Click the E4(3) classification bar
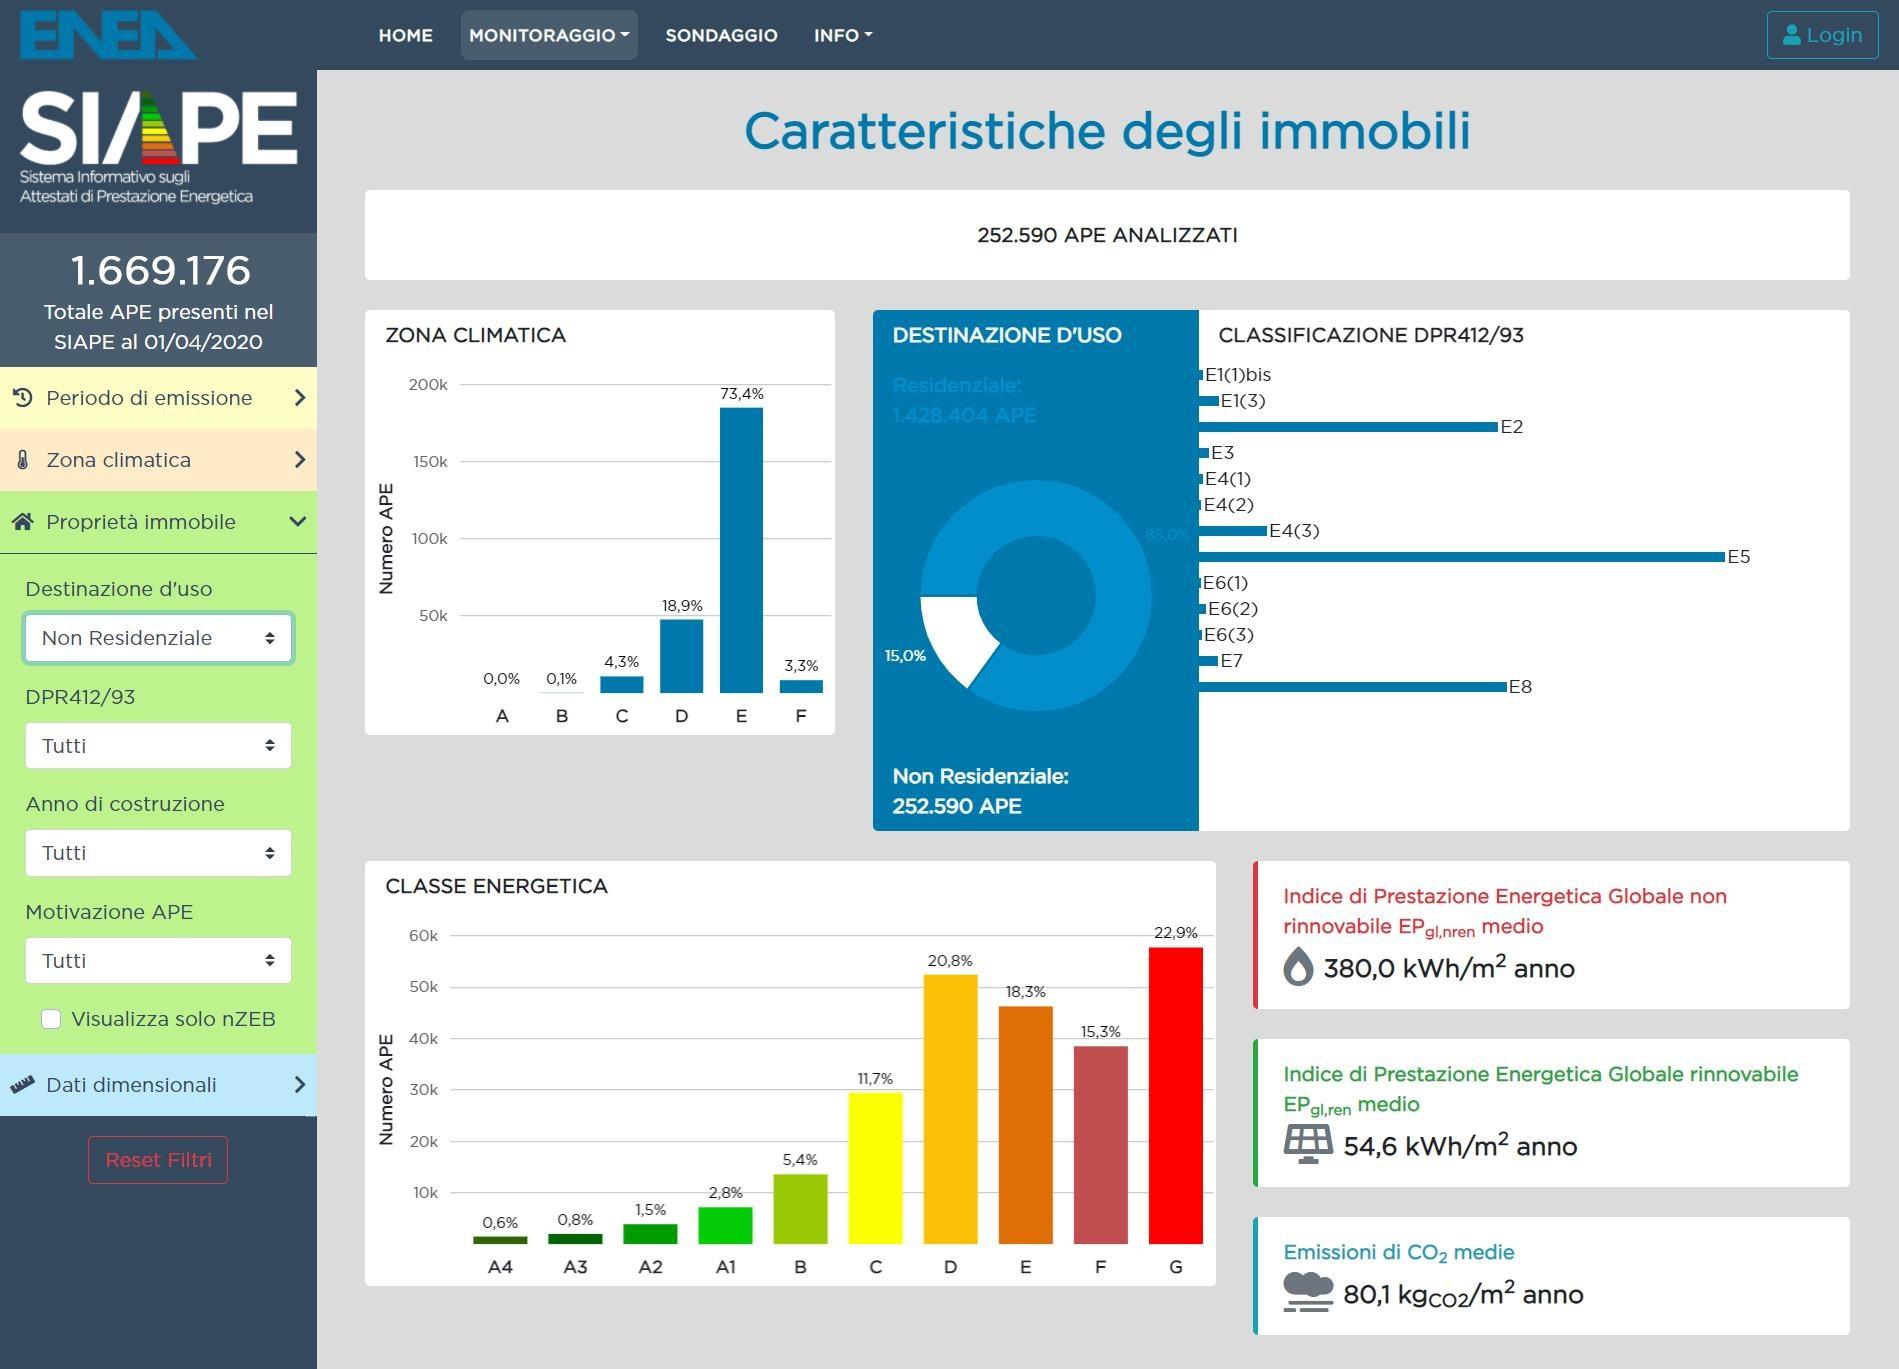The width and height of the screenshot is (1899, 1369). tap(1232, 531)
